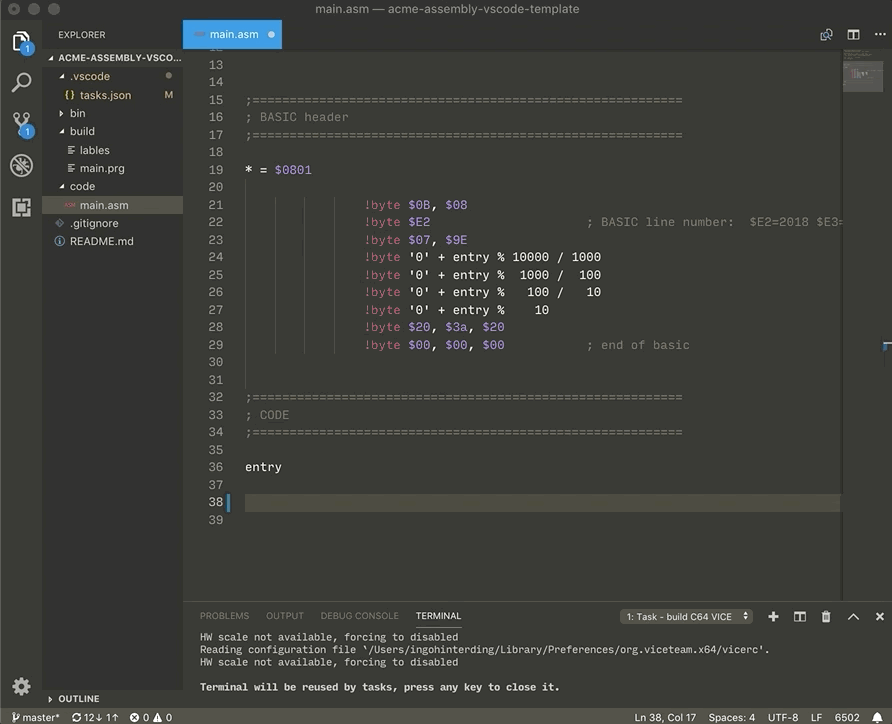Viewport: 892px width, 724px height.
Task: Click 'Terminal will be reused by tasks' message
Action: 379,687
